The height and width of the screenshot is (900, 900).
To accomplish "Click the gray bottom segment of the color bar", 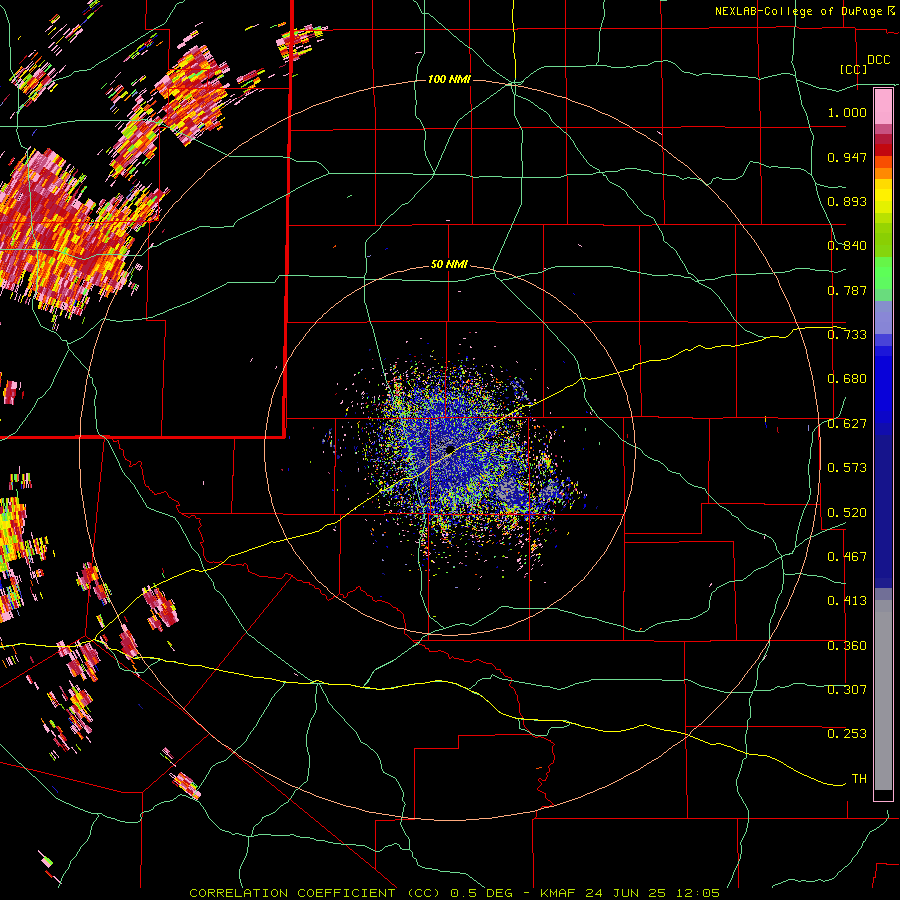I will coord(883,695).
